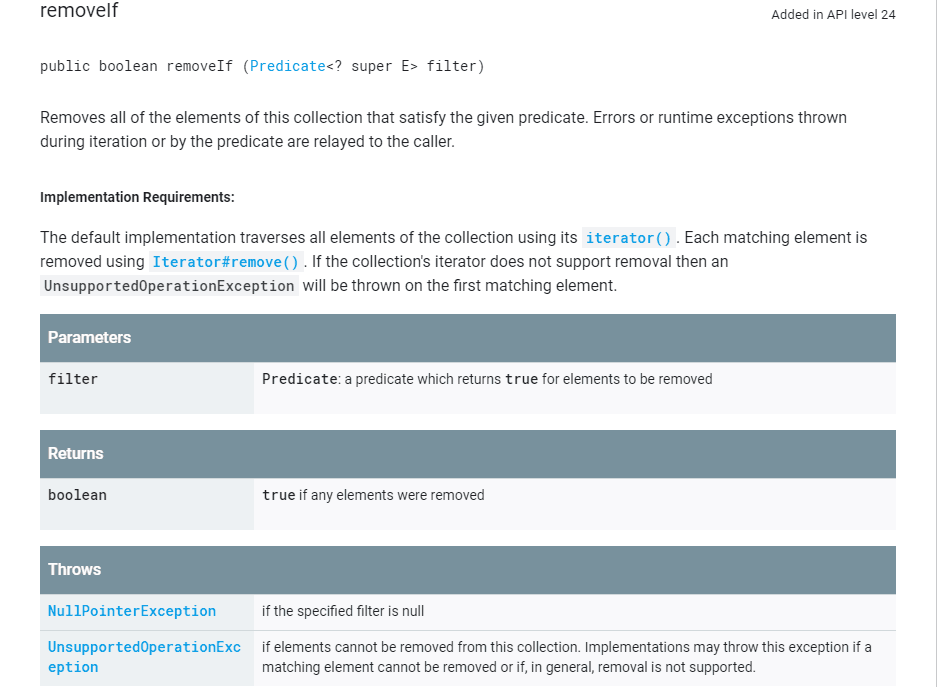Click the removeIf method heading
Image resolution: width=937 pixels, height=687 pixels.
pos(79,10)
